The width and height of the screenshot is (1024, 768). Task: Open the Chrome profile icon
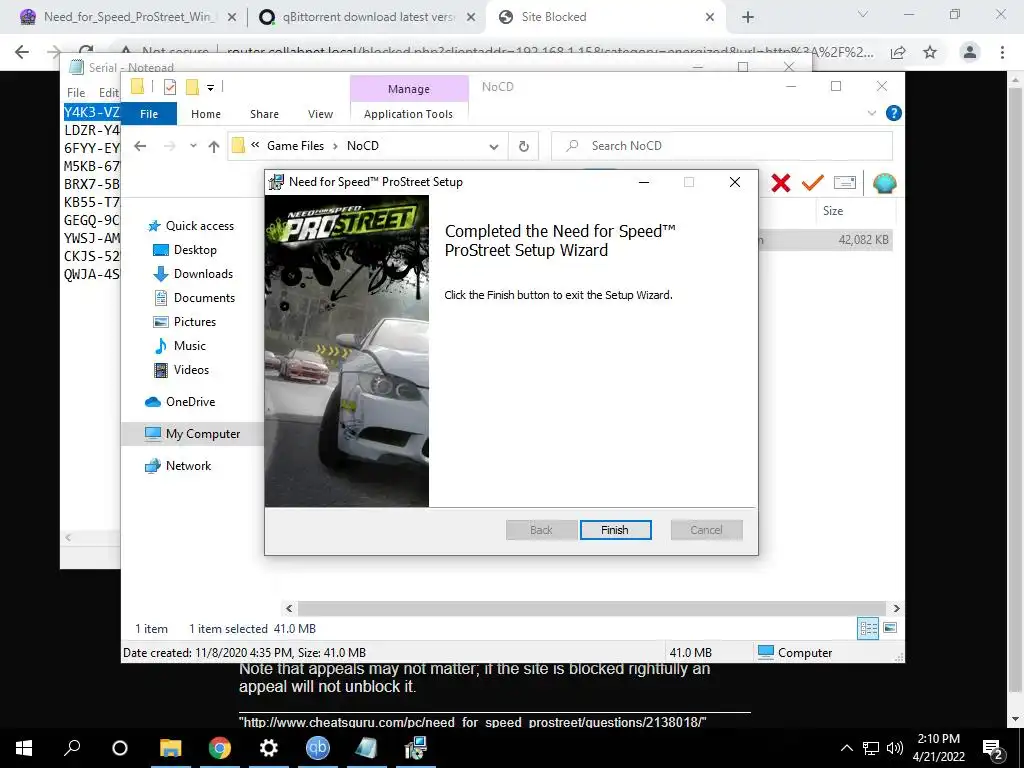[x=970, y=52]
